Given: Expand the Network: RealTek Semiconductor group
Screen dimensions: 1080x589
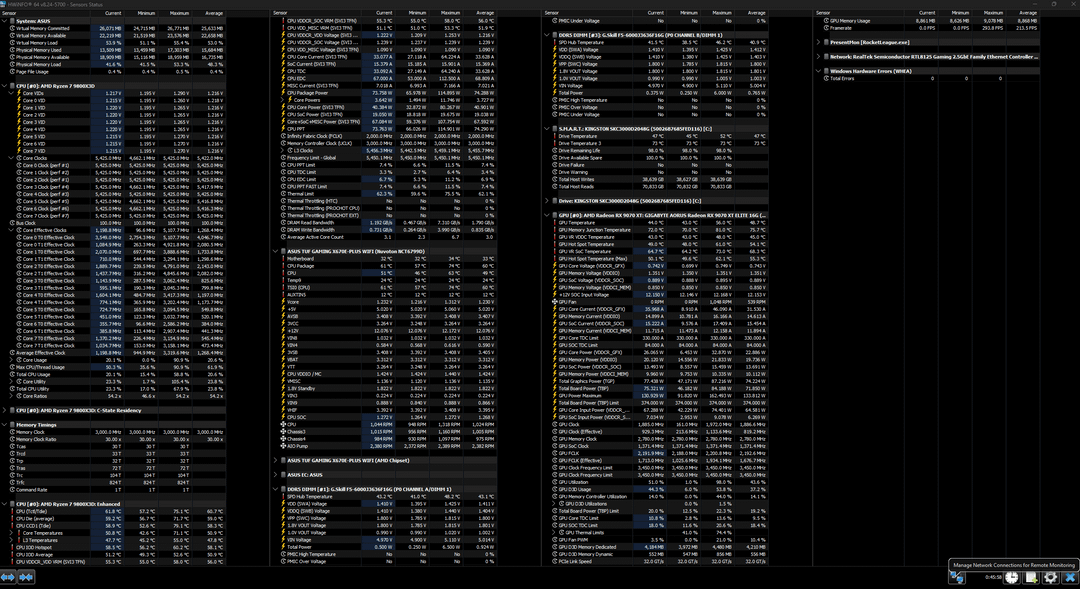Looking at the screenshot, I should click(x=818, y=56).
